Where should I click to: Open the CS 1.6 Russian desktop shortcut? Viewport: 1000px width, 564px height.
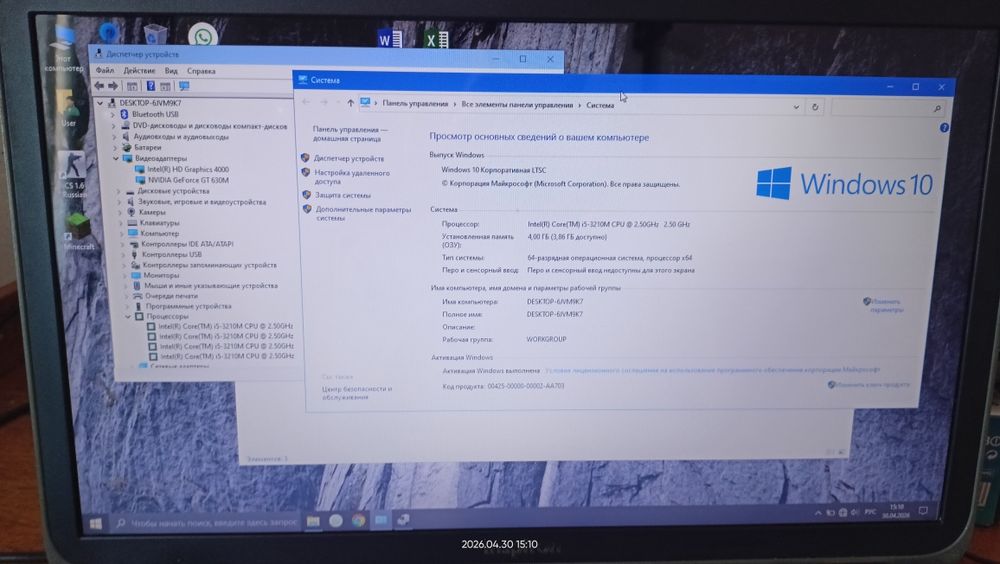pos(73,175)
